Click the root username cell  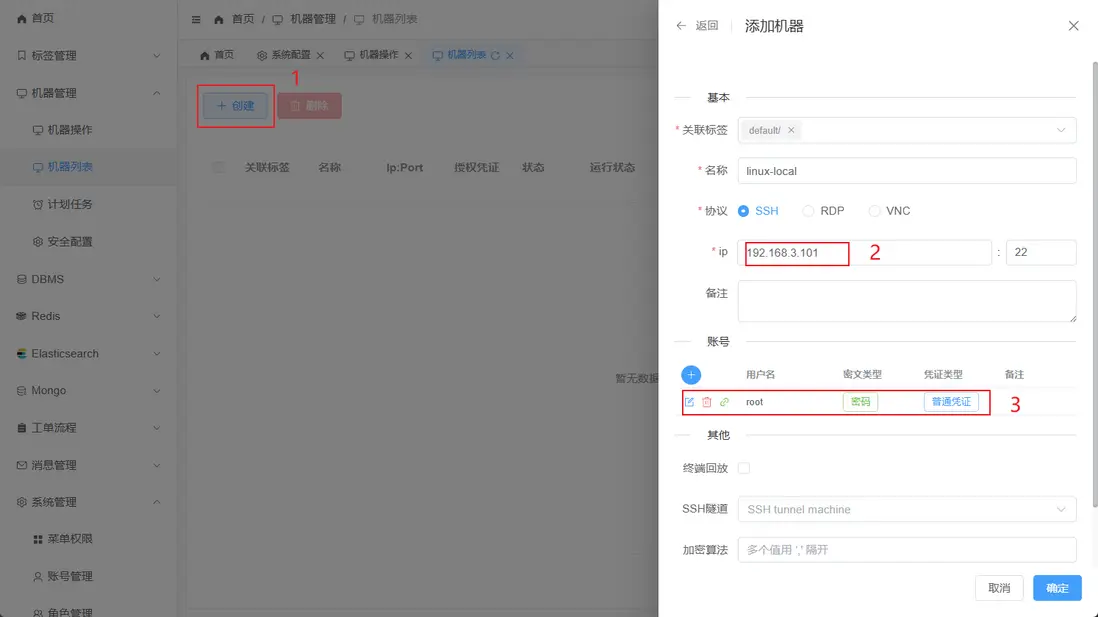pyautogui.click(x=754, y=402)
